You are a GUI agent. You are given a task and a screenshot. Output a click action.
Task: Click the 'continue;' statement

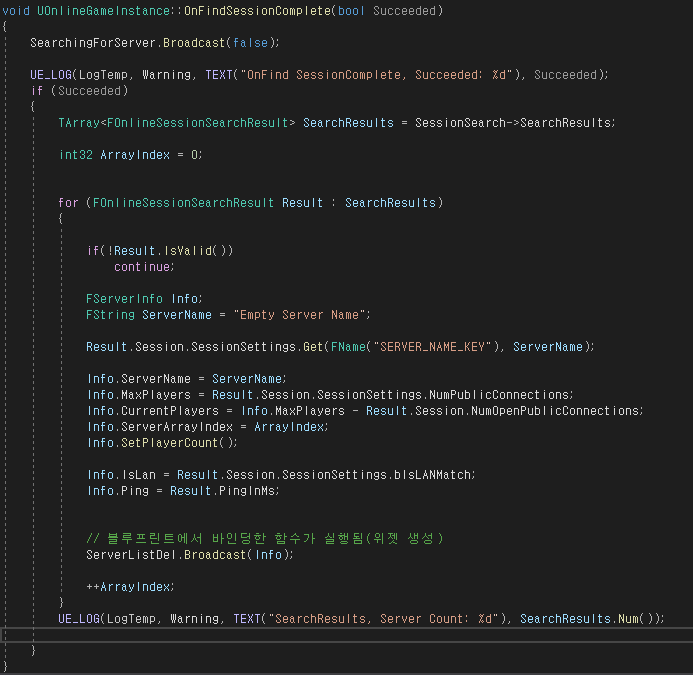tap(144, 267)
